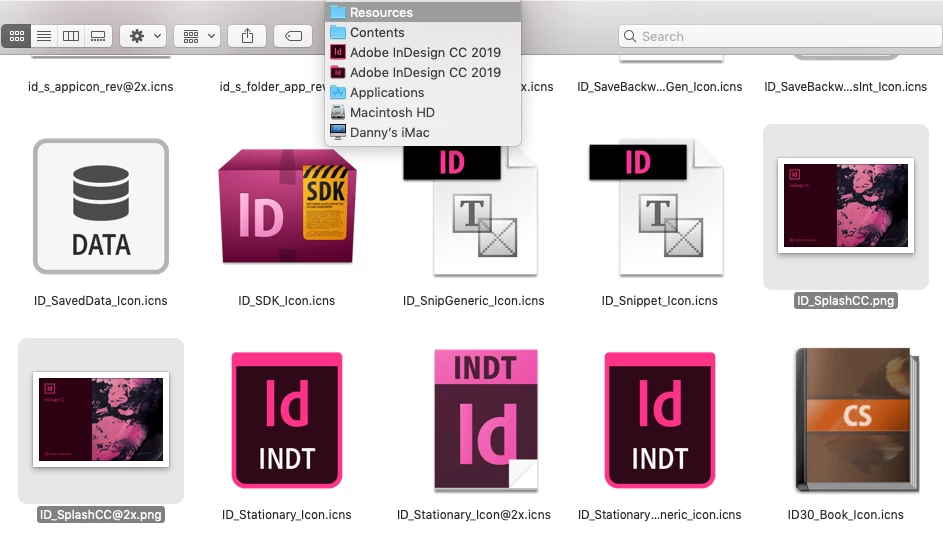Click file name ID_SDK_Icon.icns
The width and height of the screenshot is (943, 541).
tap(286, 301)
